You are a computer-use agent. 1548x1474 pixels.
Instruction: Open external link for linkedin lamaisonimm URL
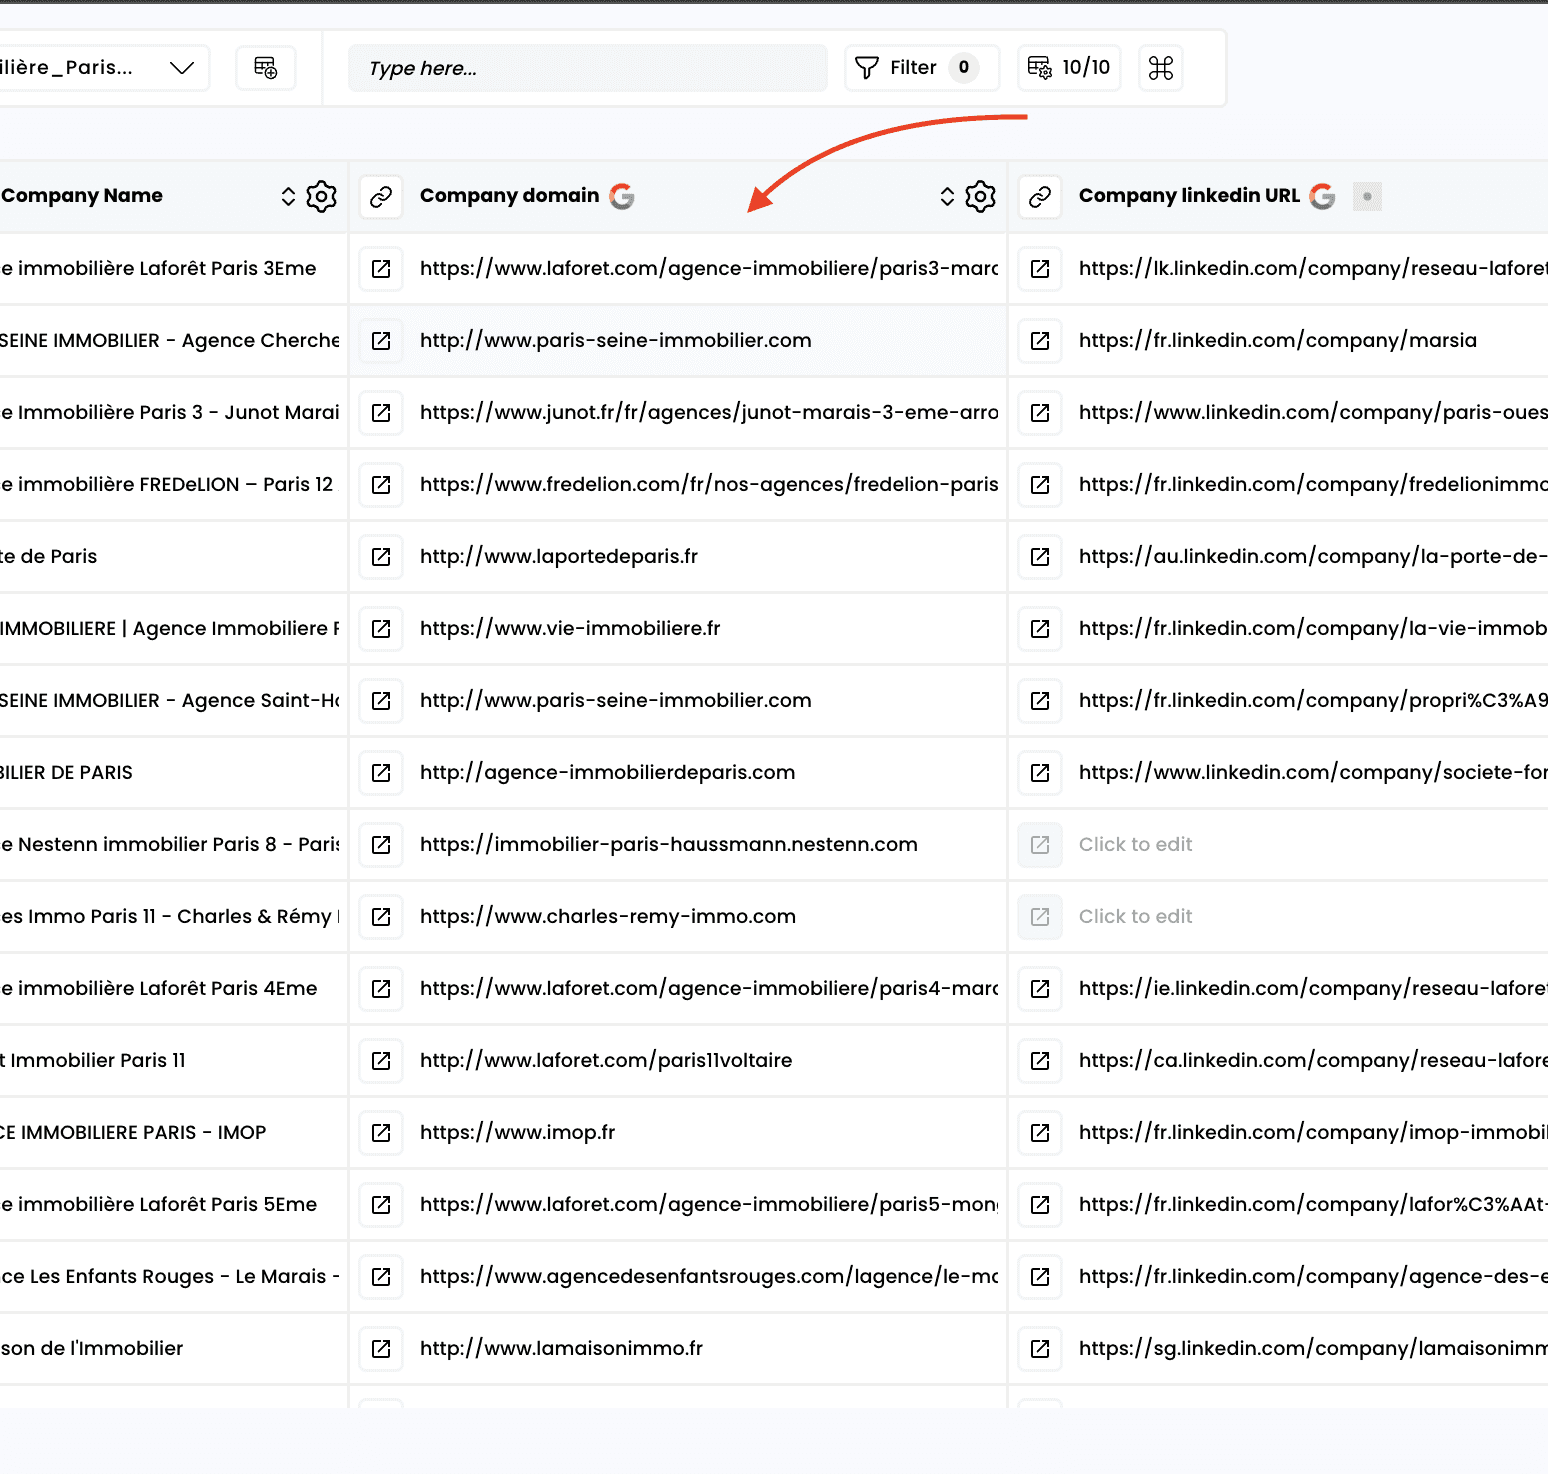(x=1040, y=1348)
